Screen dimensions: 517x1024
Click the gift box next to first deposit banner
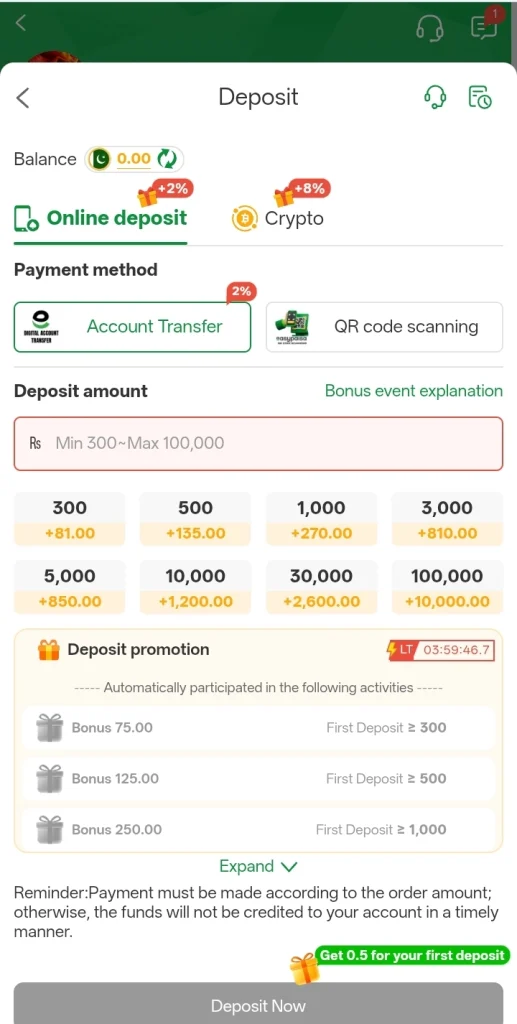[x=304, y=968]
